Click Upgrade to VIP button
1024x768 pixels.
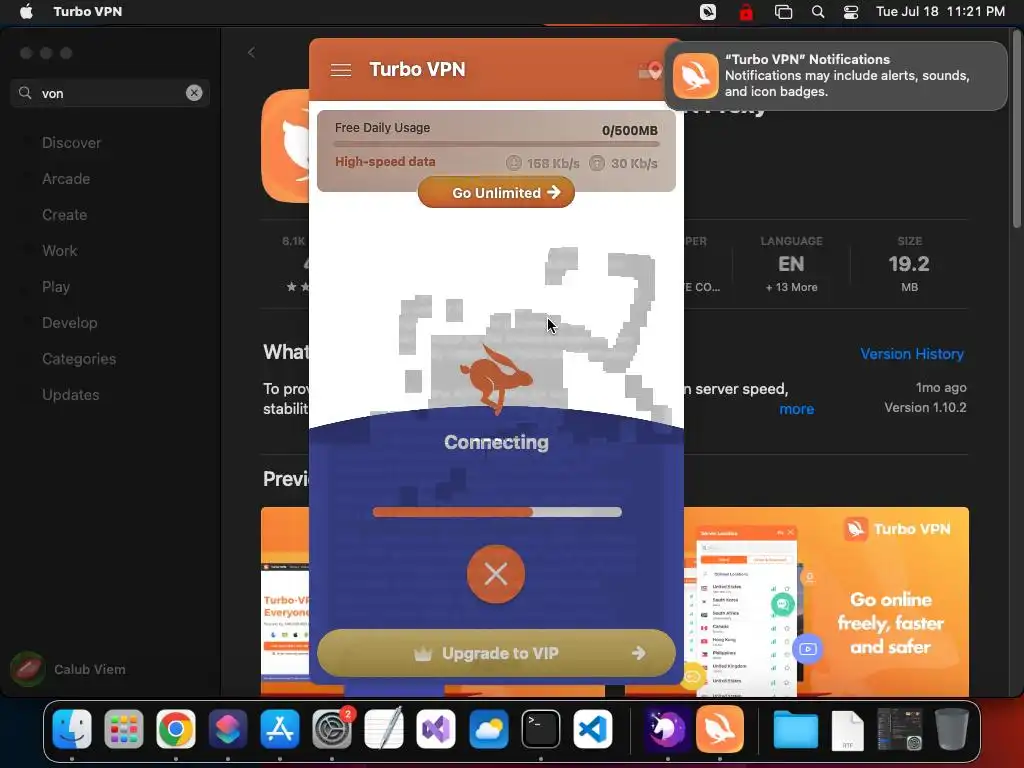tap(496, 653)
